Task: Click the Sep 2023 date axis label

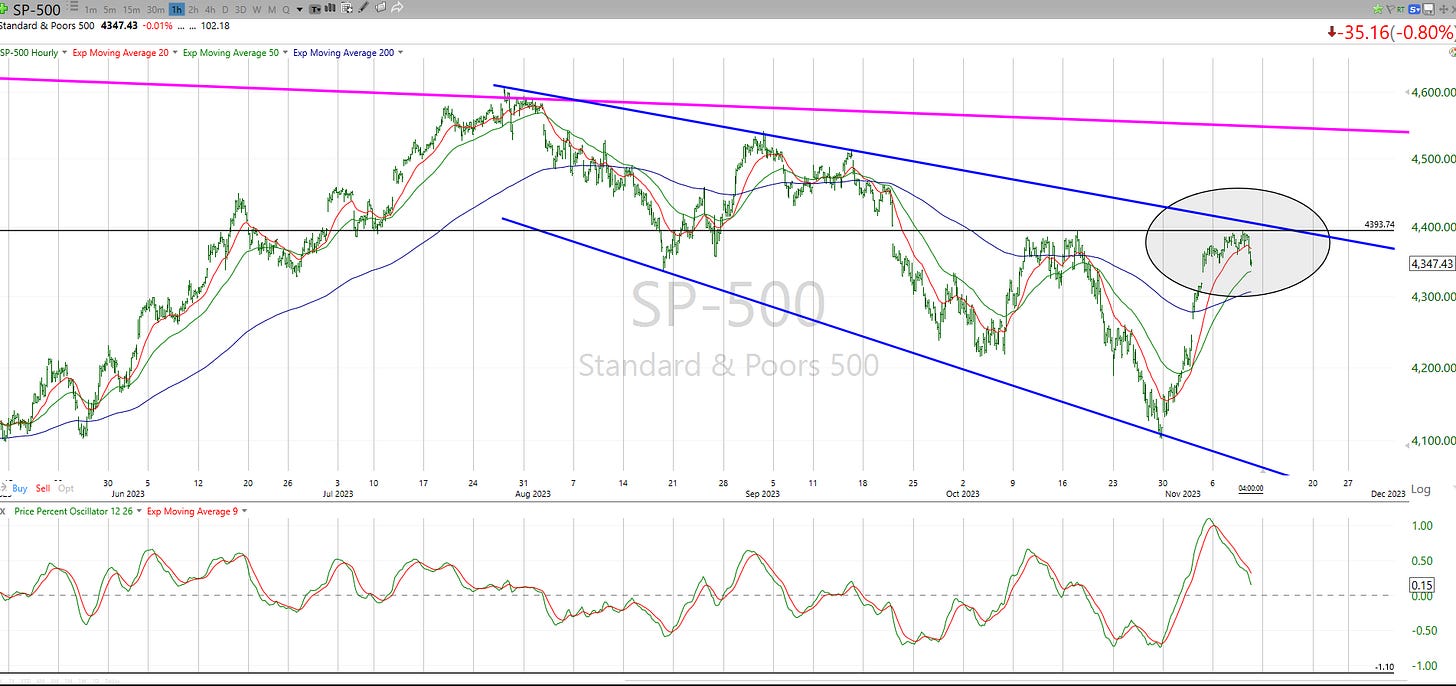Action: [763, 493]
